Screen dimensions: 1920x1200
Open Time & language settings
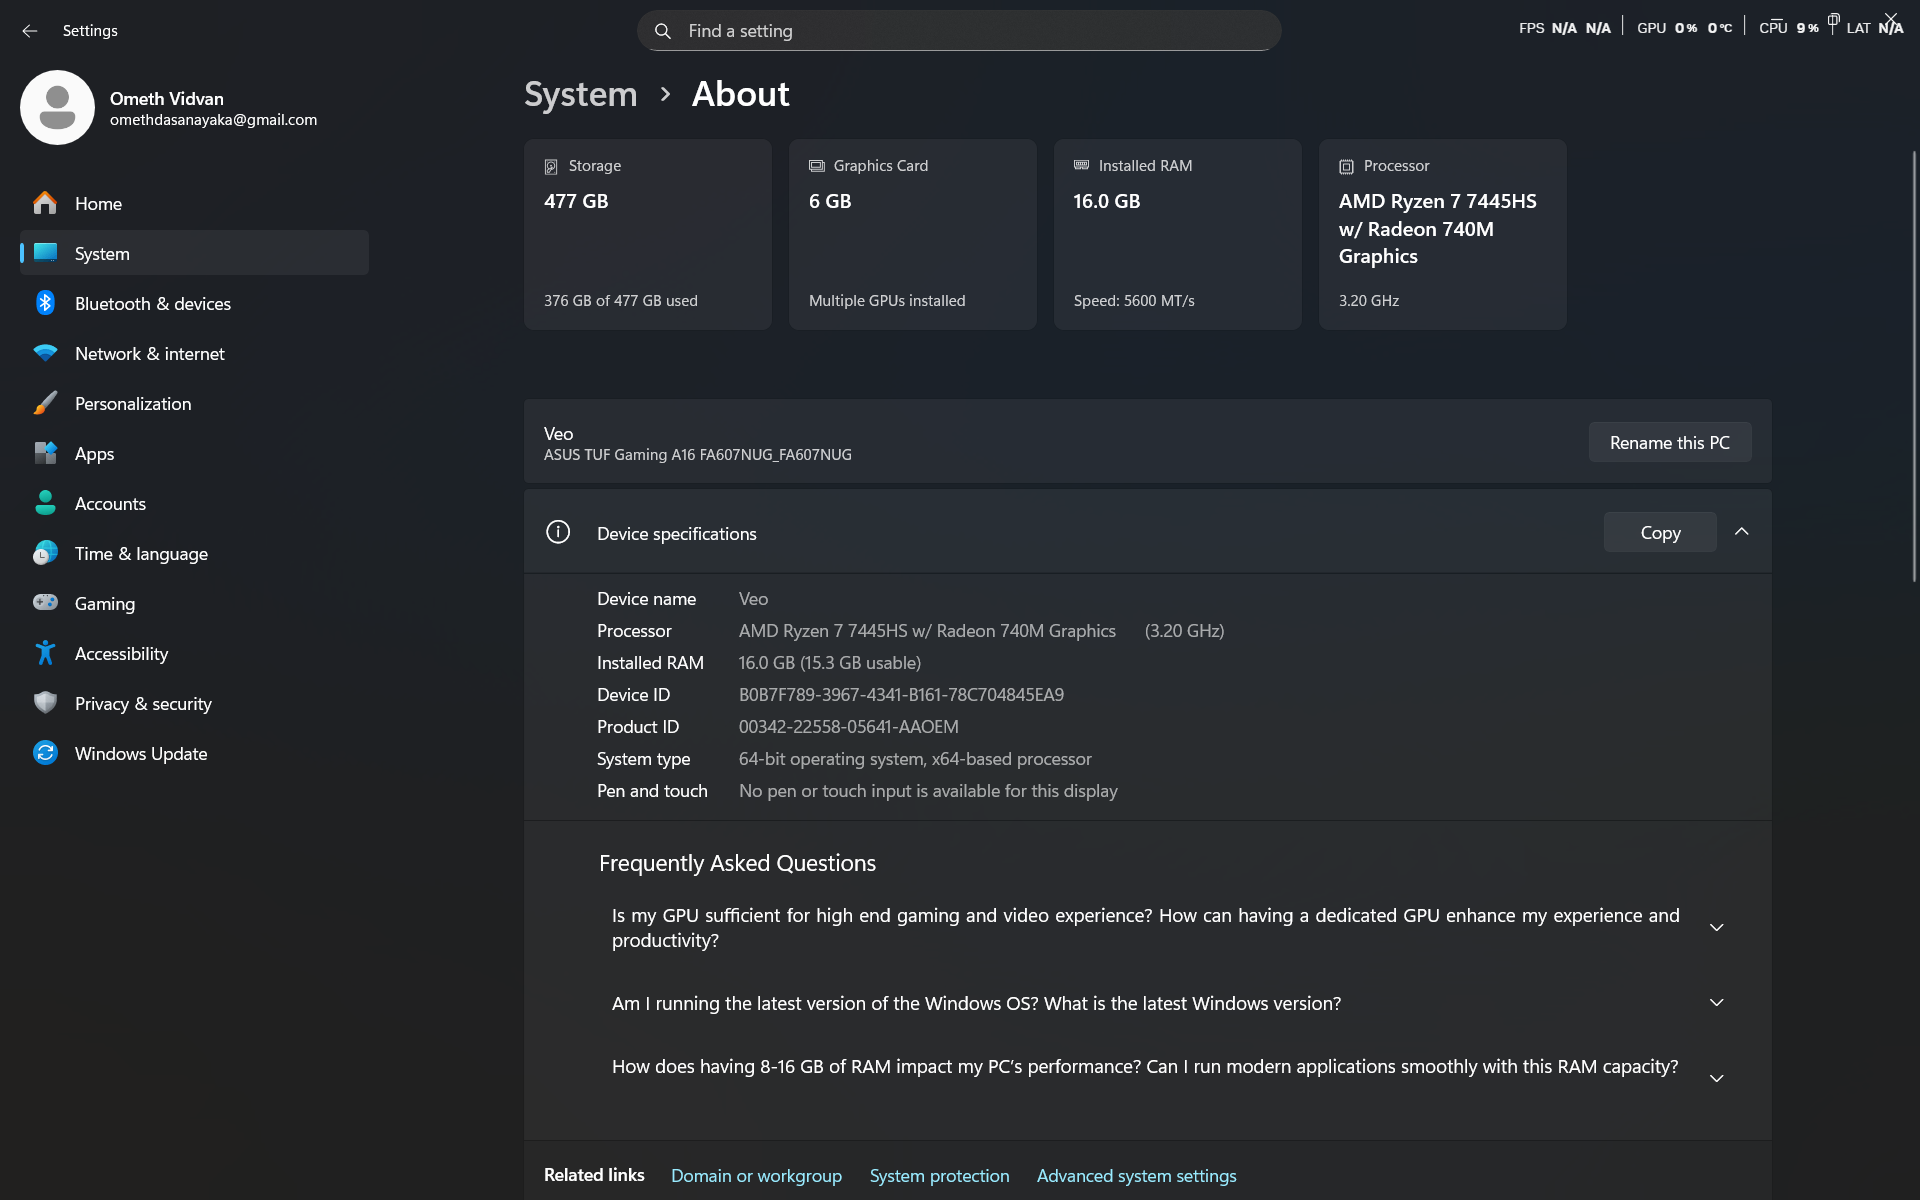click(194, 553)
